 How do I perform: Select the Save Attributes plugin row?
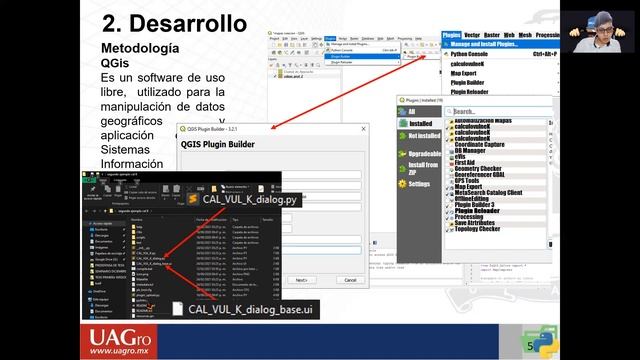(x=496, y=223)
